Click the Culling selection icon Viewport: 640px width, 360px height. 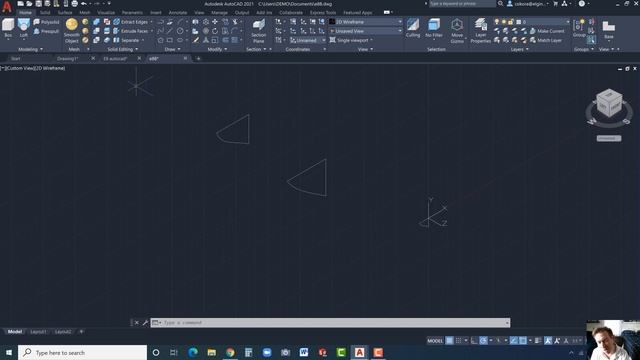(413, 28)
